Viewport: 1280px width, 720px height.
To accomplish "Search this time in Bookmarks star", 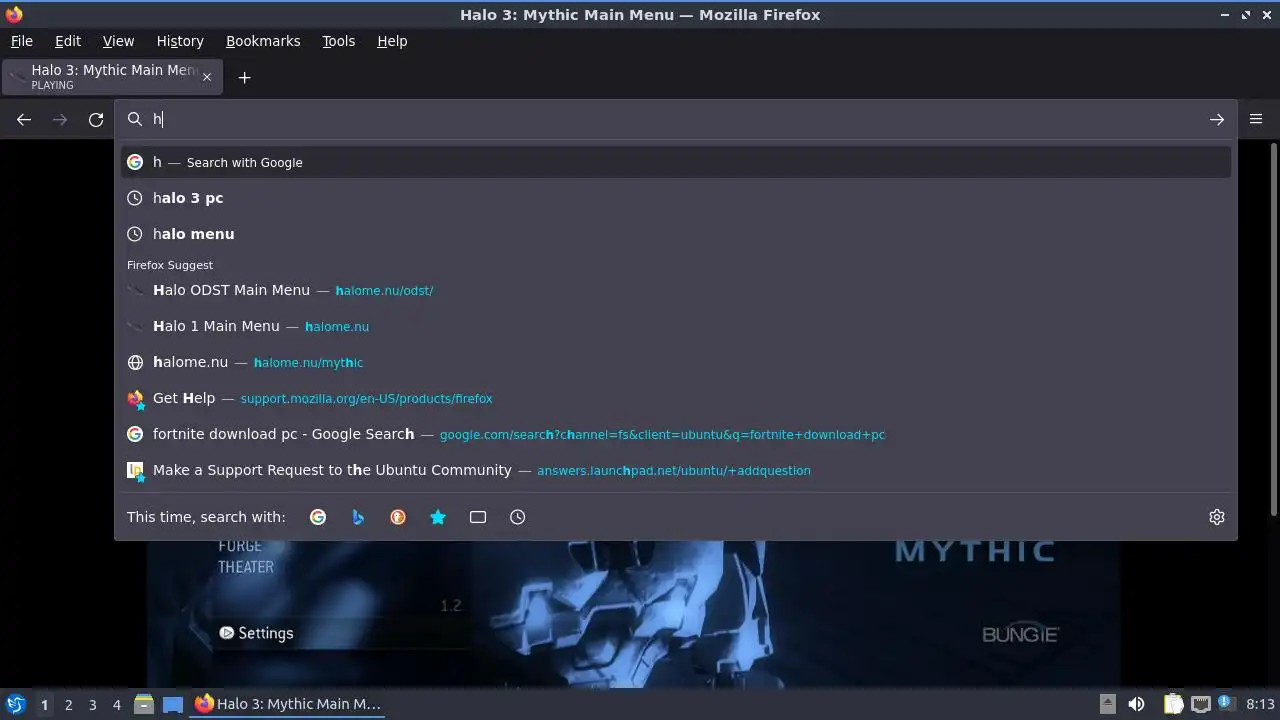I will pos(438,517).
